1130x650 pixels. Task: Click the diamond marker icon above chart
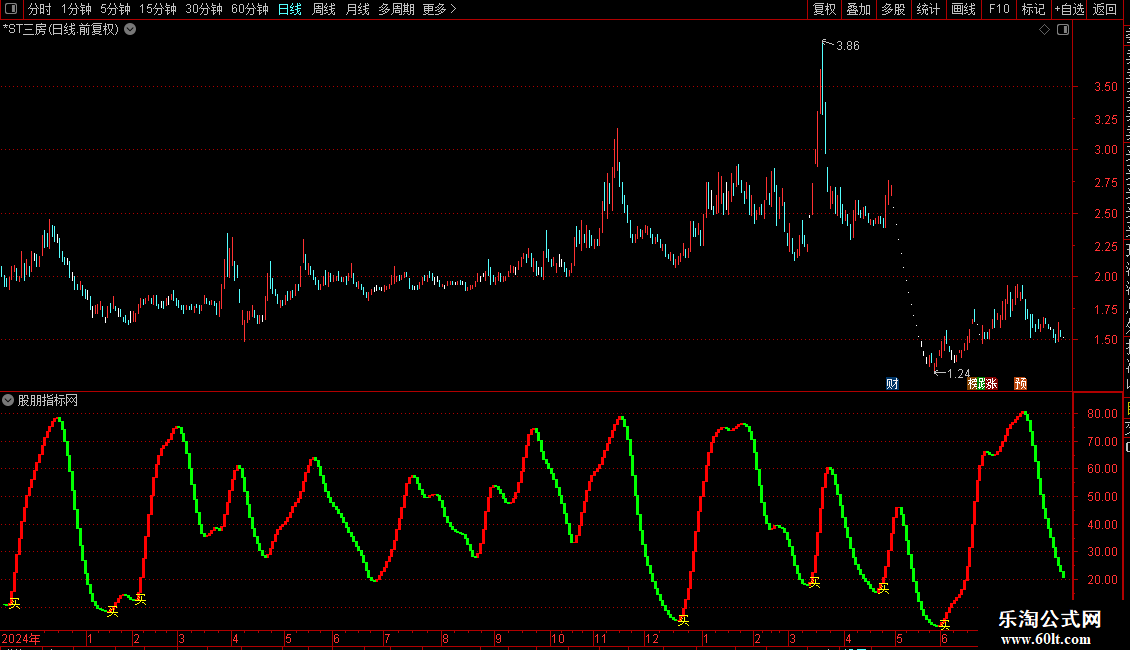click(x=1044, y=30)
